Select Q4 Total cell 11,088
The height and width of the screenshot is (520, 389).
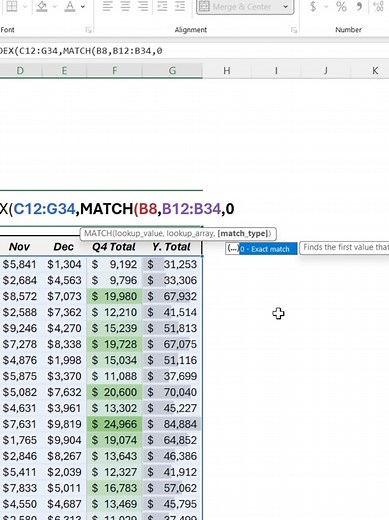[114, 376]
